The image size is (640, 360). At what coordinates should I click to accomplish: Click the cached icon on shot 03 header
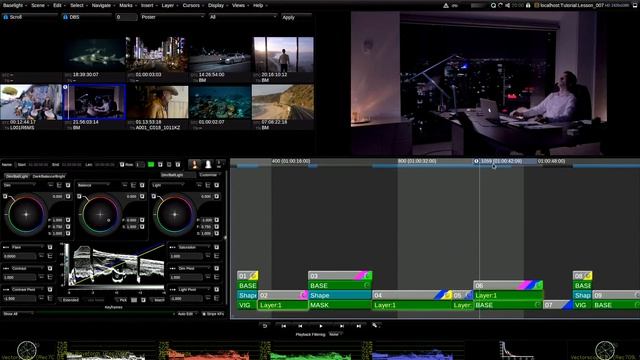(x=368, y=276)
